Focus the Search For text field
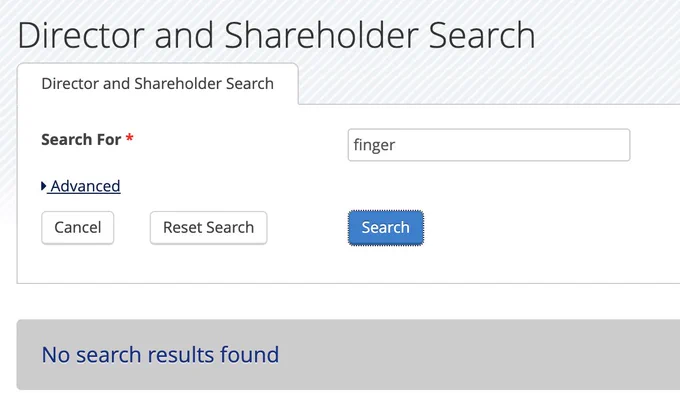The width and height of the screenshot is (680, 416). 489,145
